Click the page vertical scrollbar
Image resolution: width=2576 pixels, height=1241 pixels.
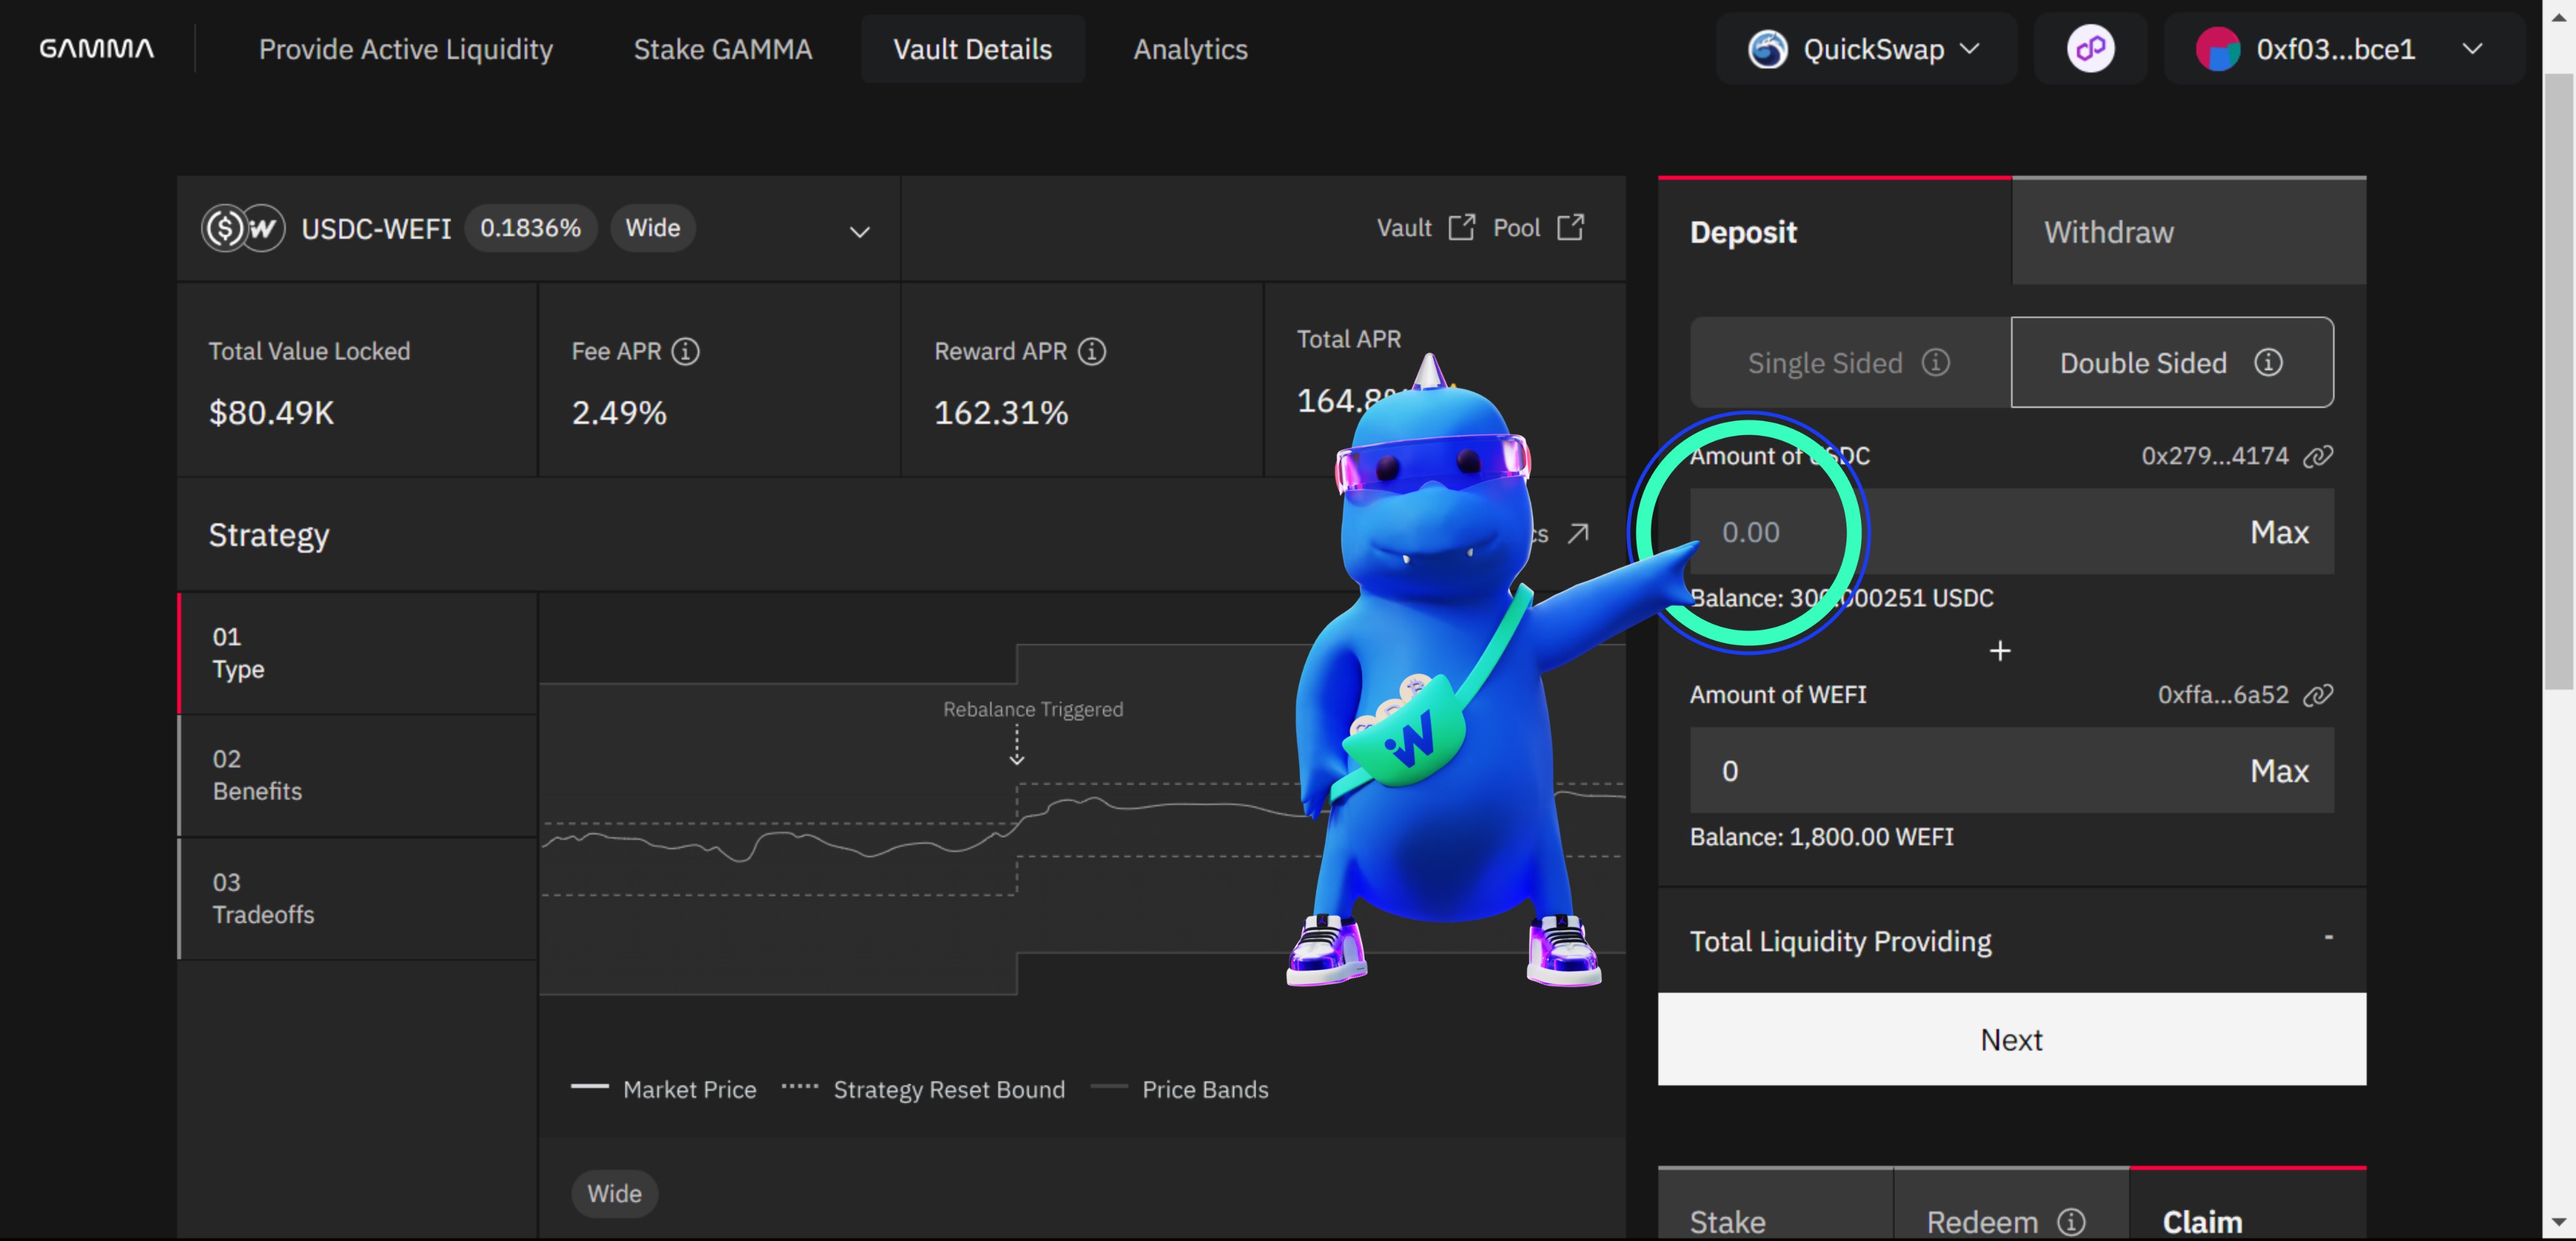[2558, 381]
